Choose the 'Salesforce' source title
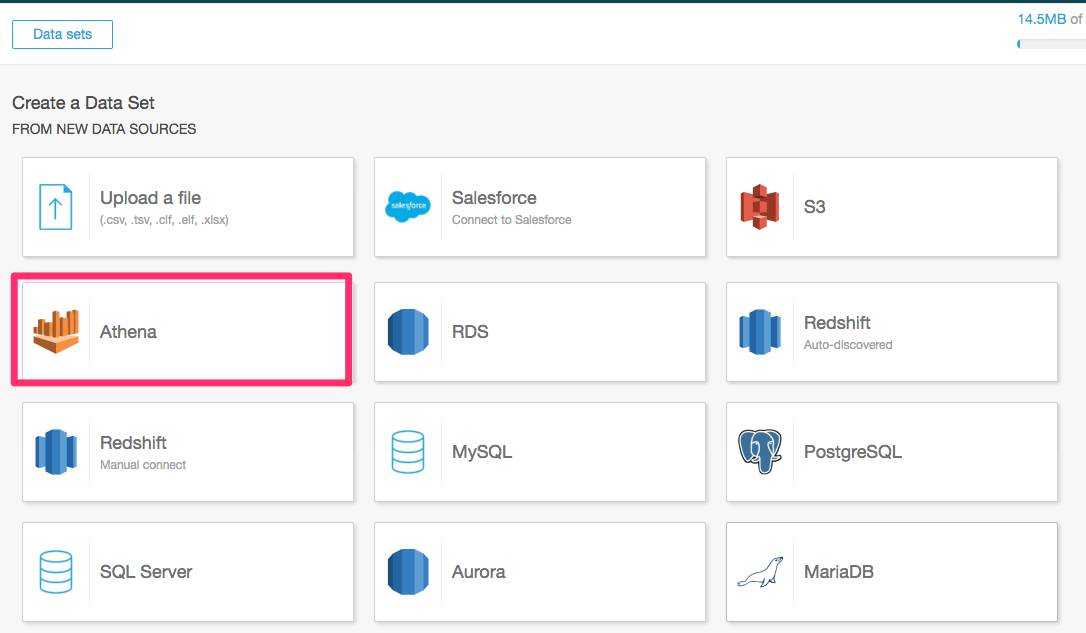 494,198
